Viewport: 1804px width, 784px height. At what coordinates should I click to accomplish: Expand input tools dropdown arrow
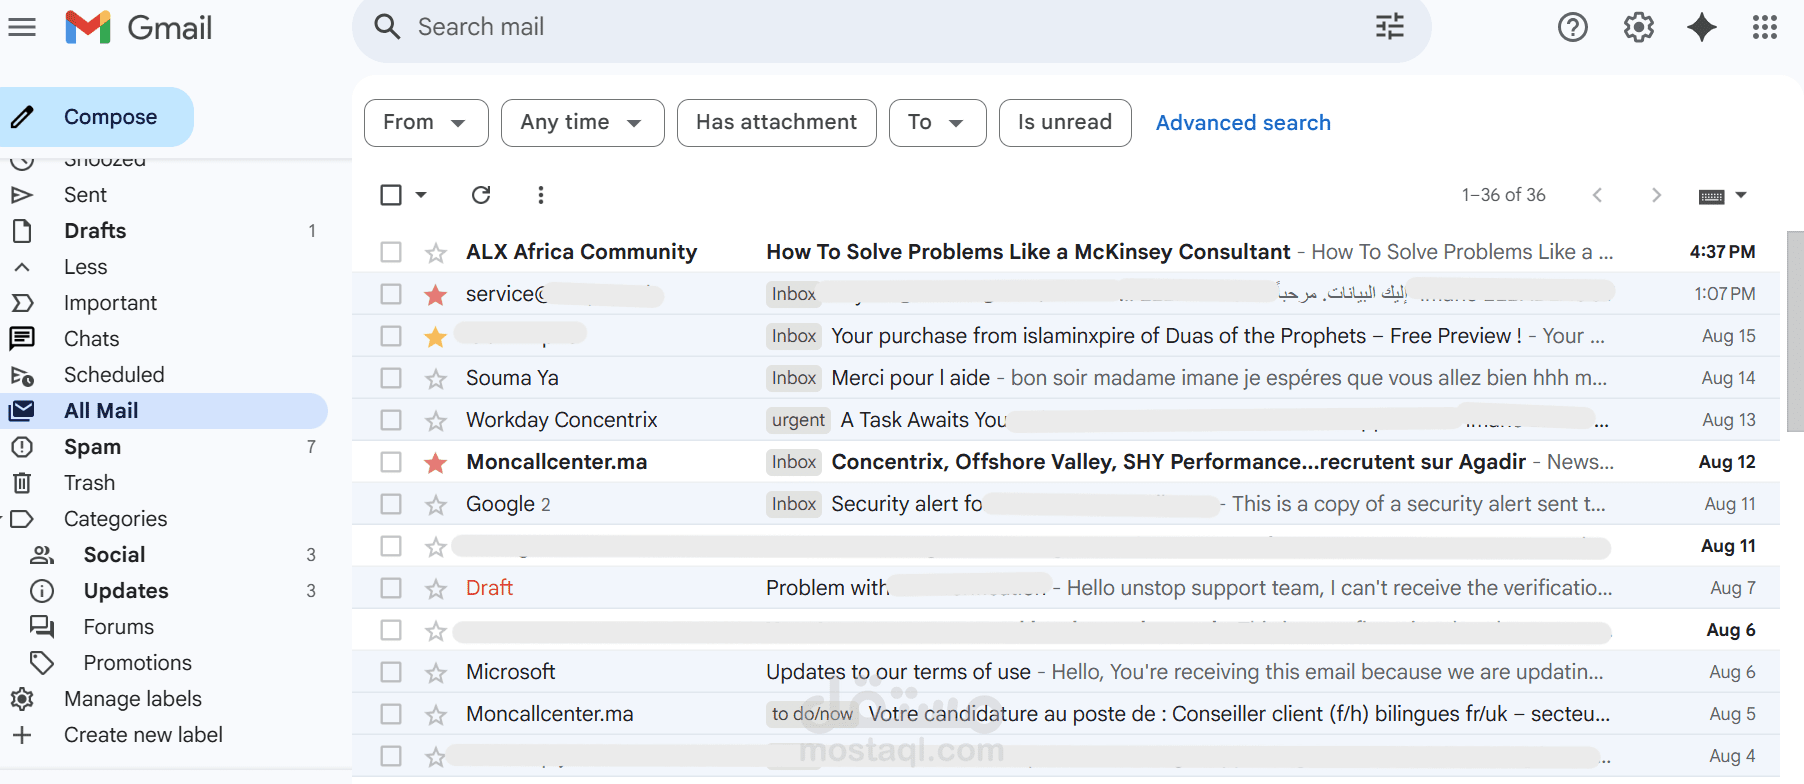coord(1741,196)
